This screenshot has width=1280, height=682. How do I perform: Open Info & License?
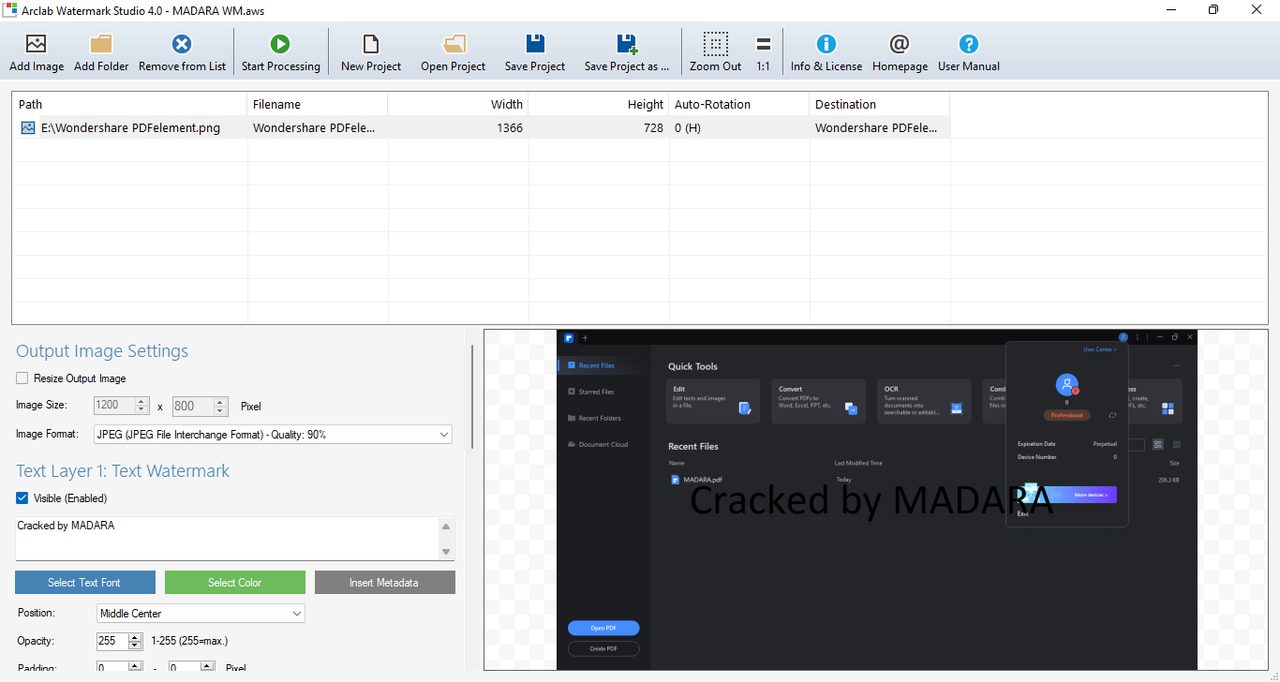pyautogui.click(x=826, y=52)
